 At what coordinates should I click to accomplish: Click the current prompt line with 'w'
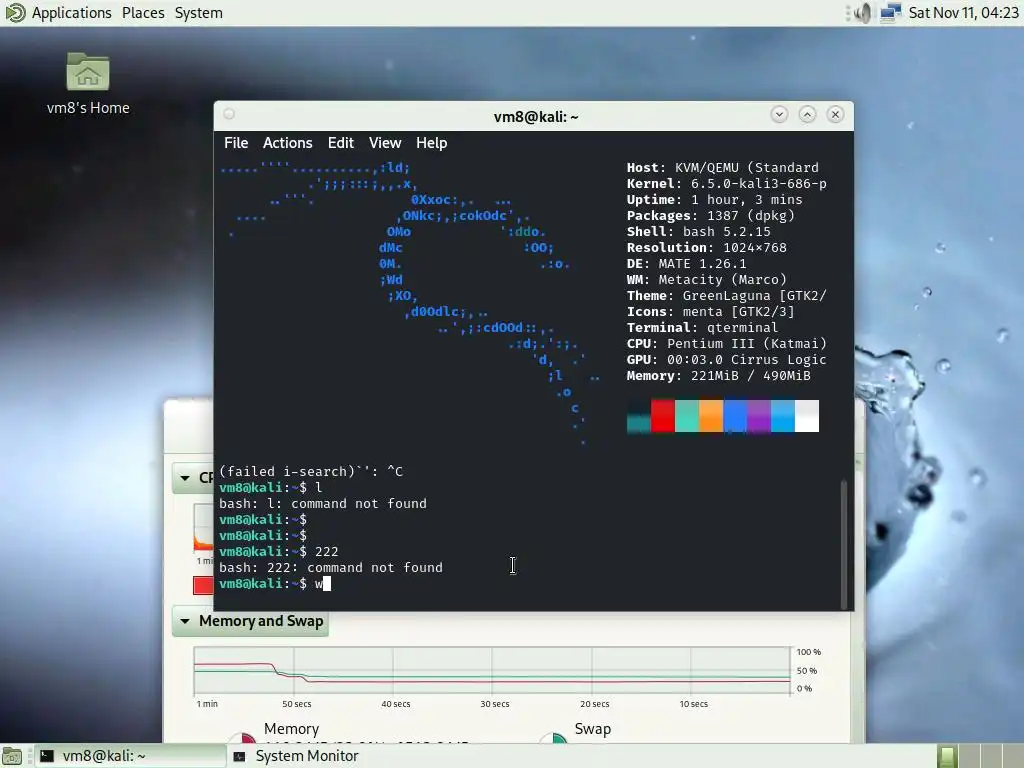click(275, 584)
